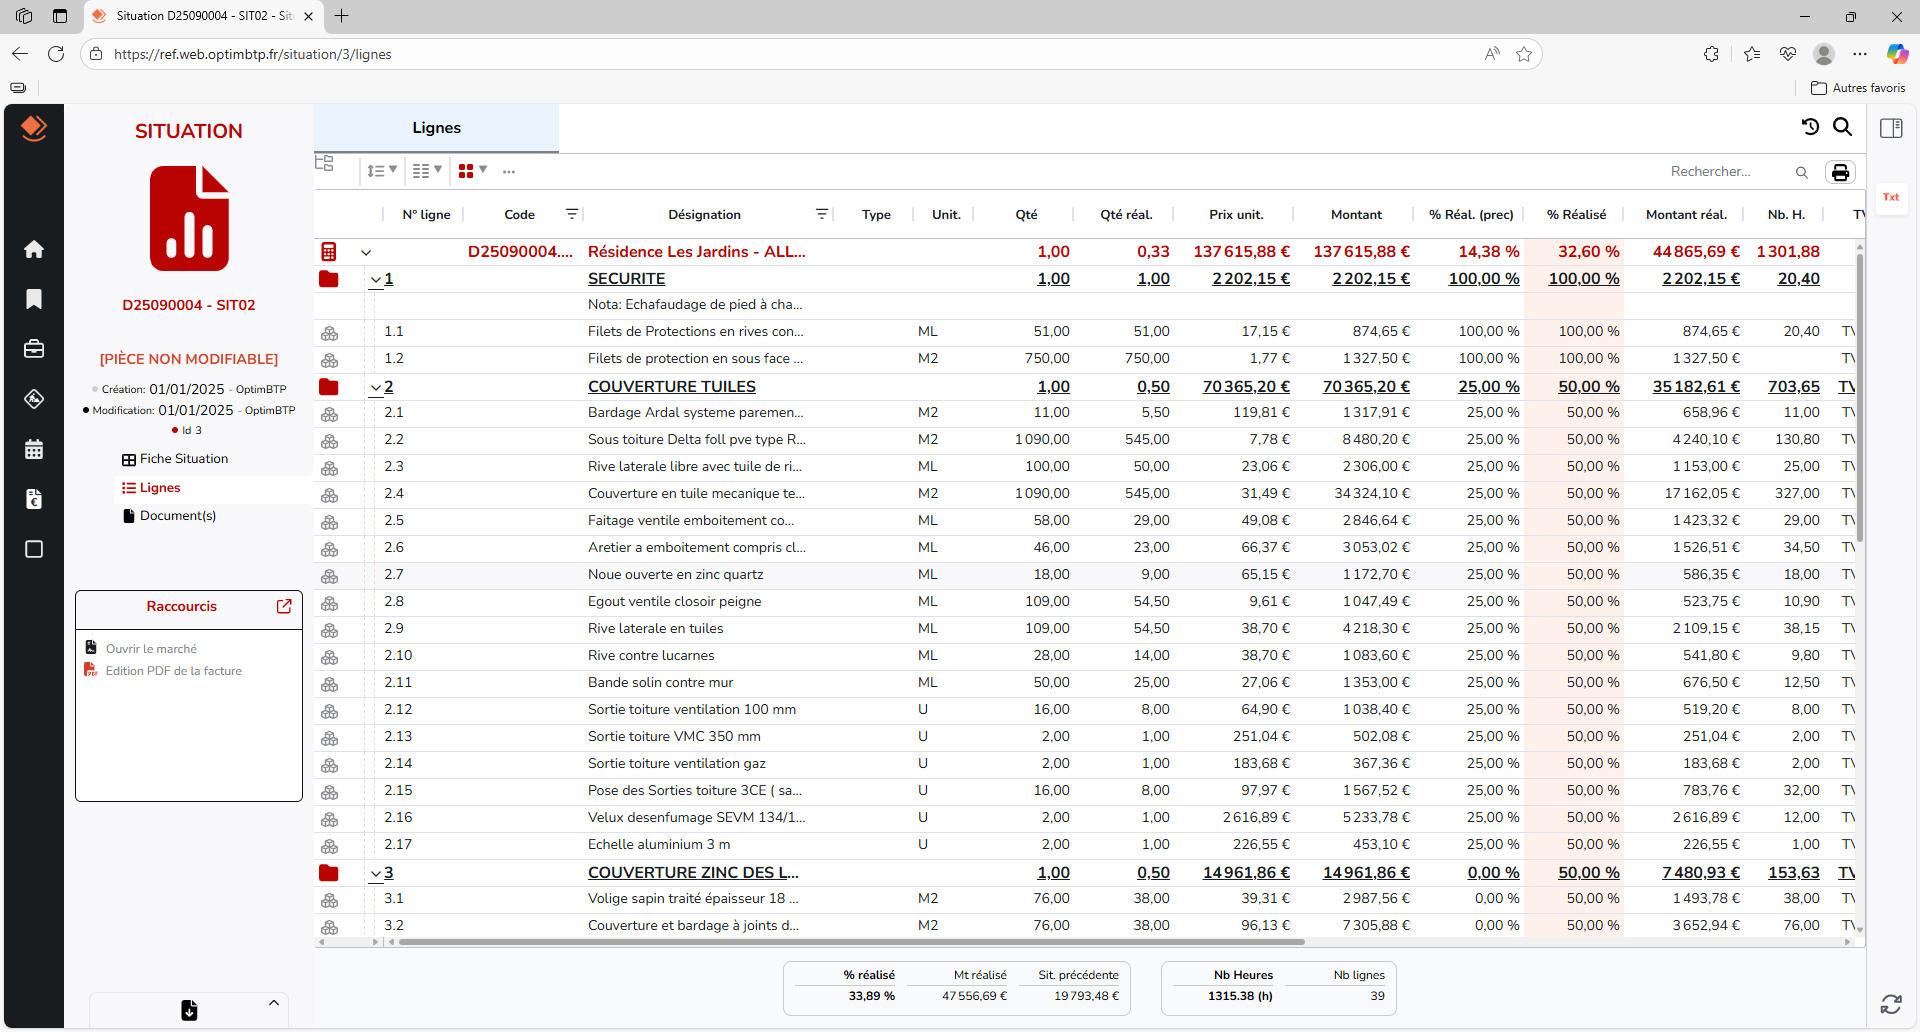Screen dimensions: 1920x1032
Task: Select the bookmark icon in the left sidebar
Action: (34, 298)
